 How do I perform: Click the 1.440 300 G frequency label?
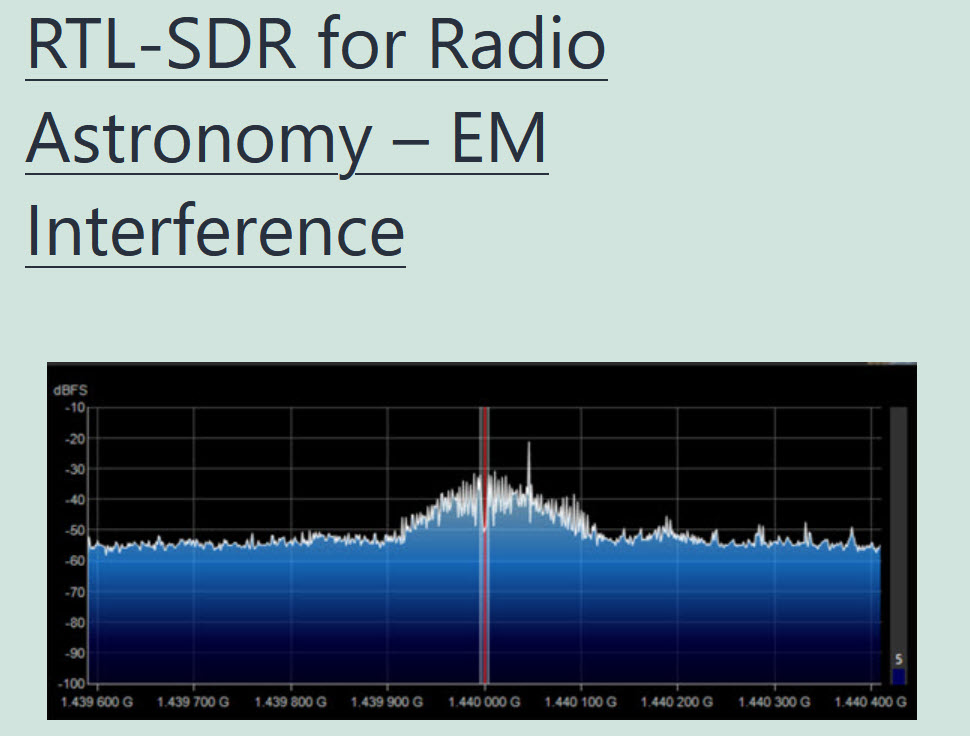coord(776,703)
